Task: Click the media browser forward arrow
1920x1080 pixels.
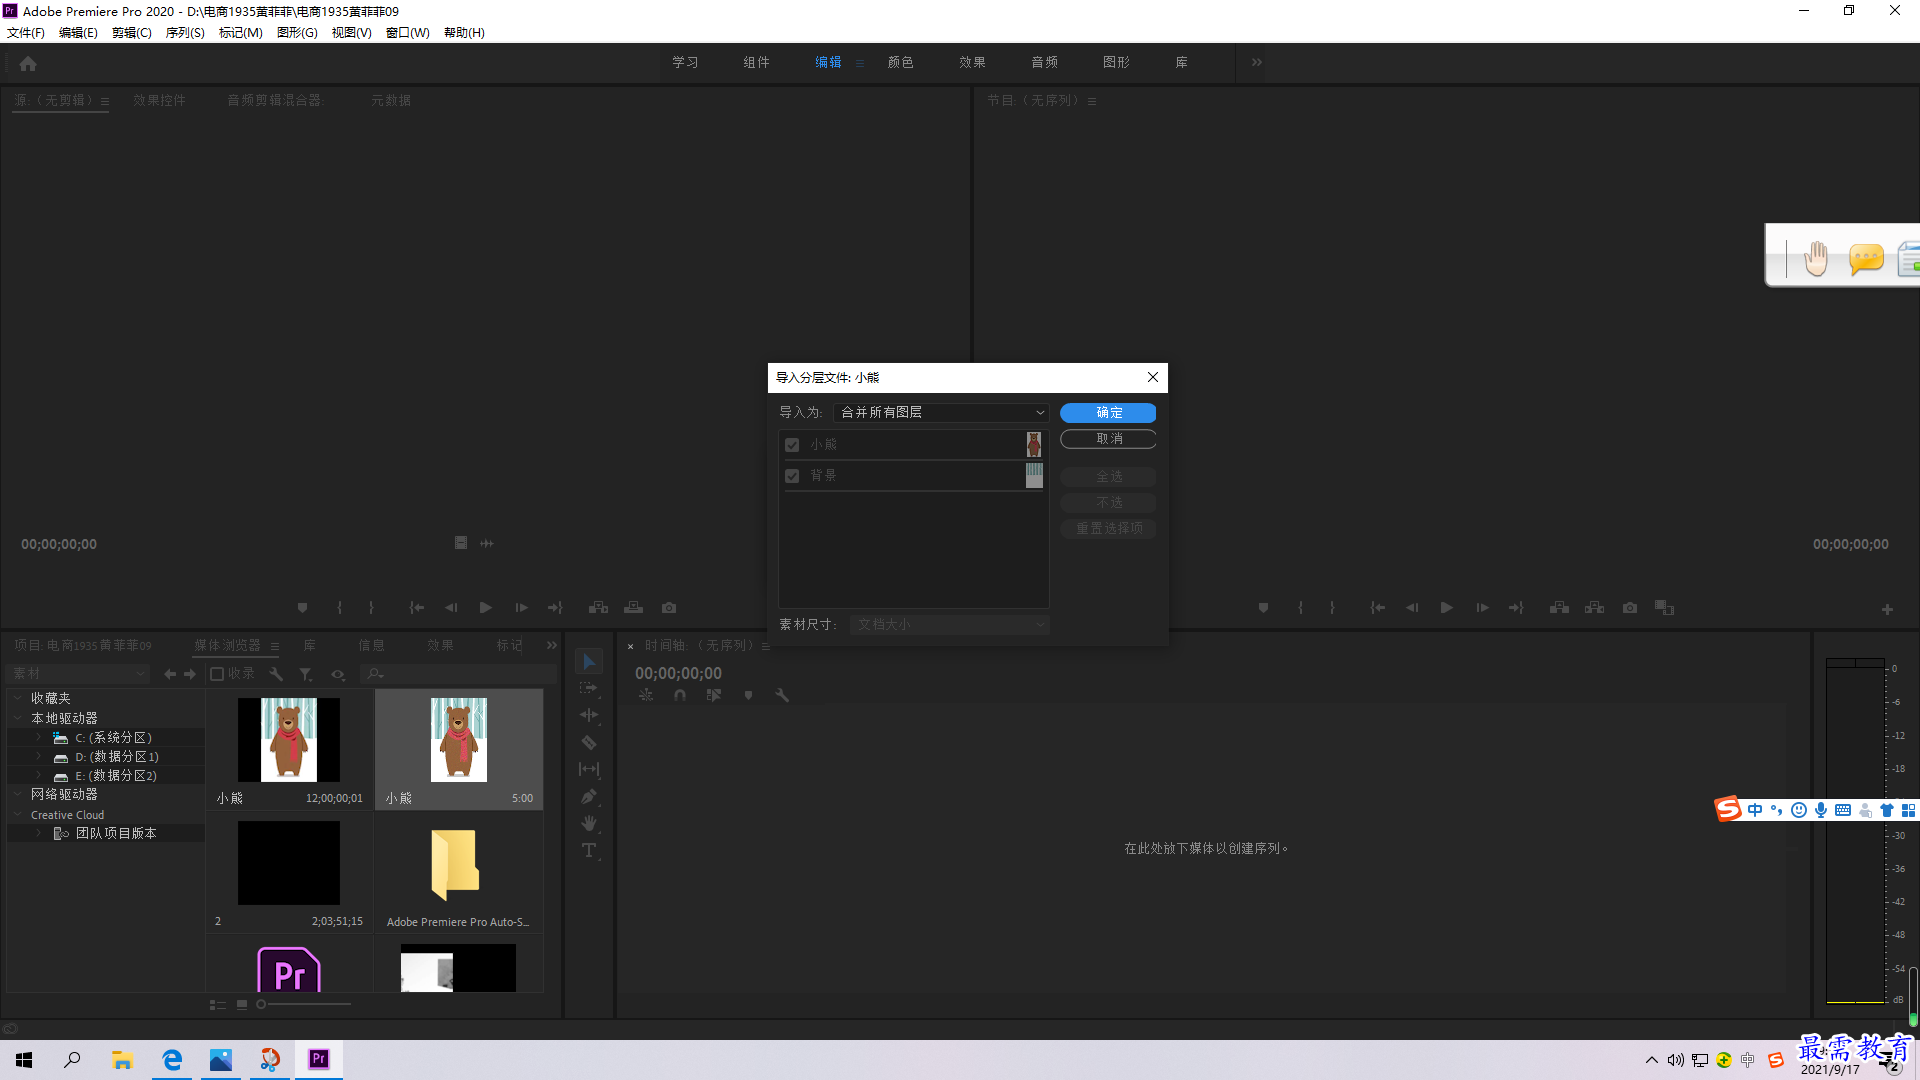Action: tap(190, 674)
